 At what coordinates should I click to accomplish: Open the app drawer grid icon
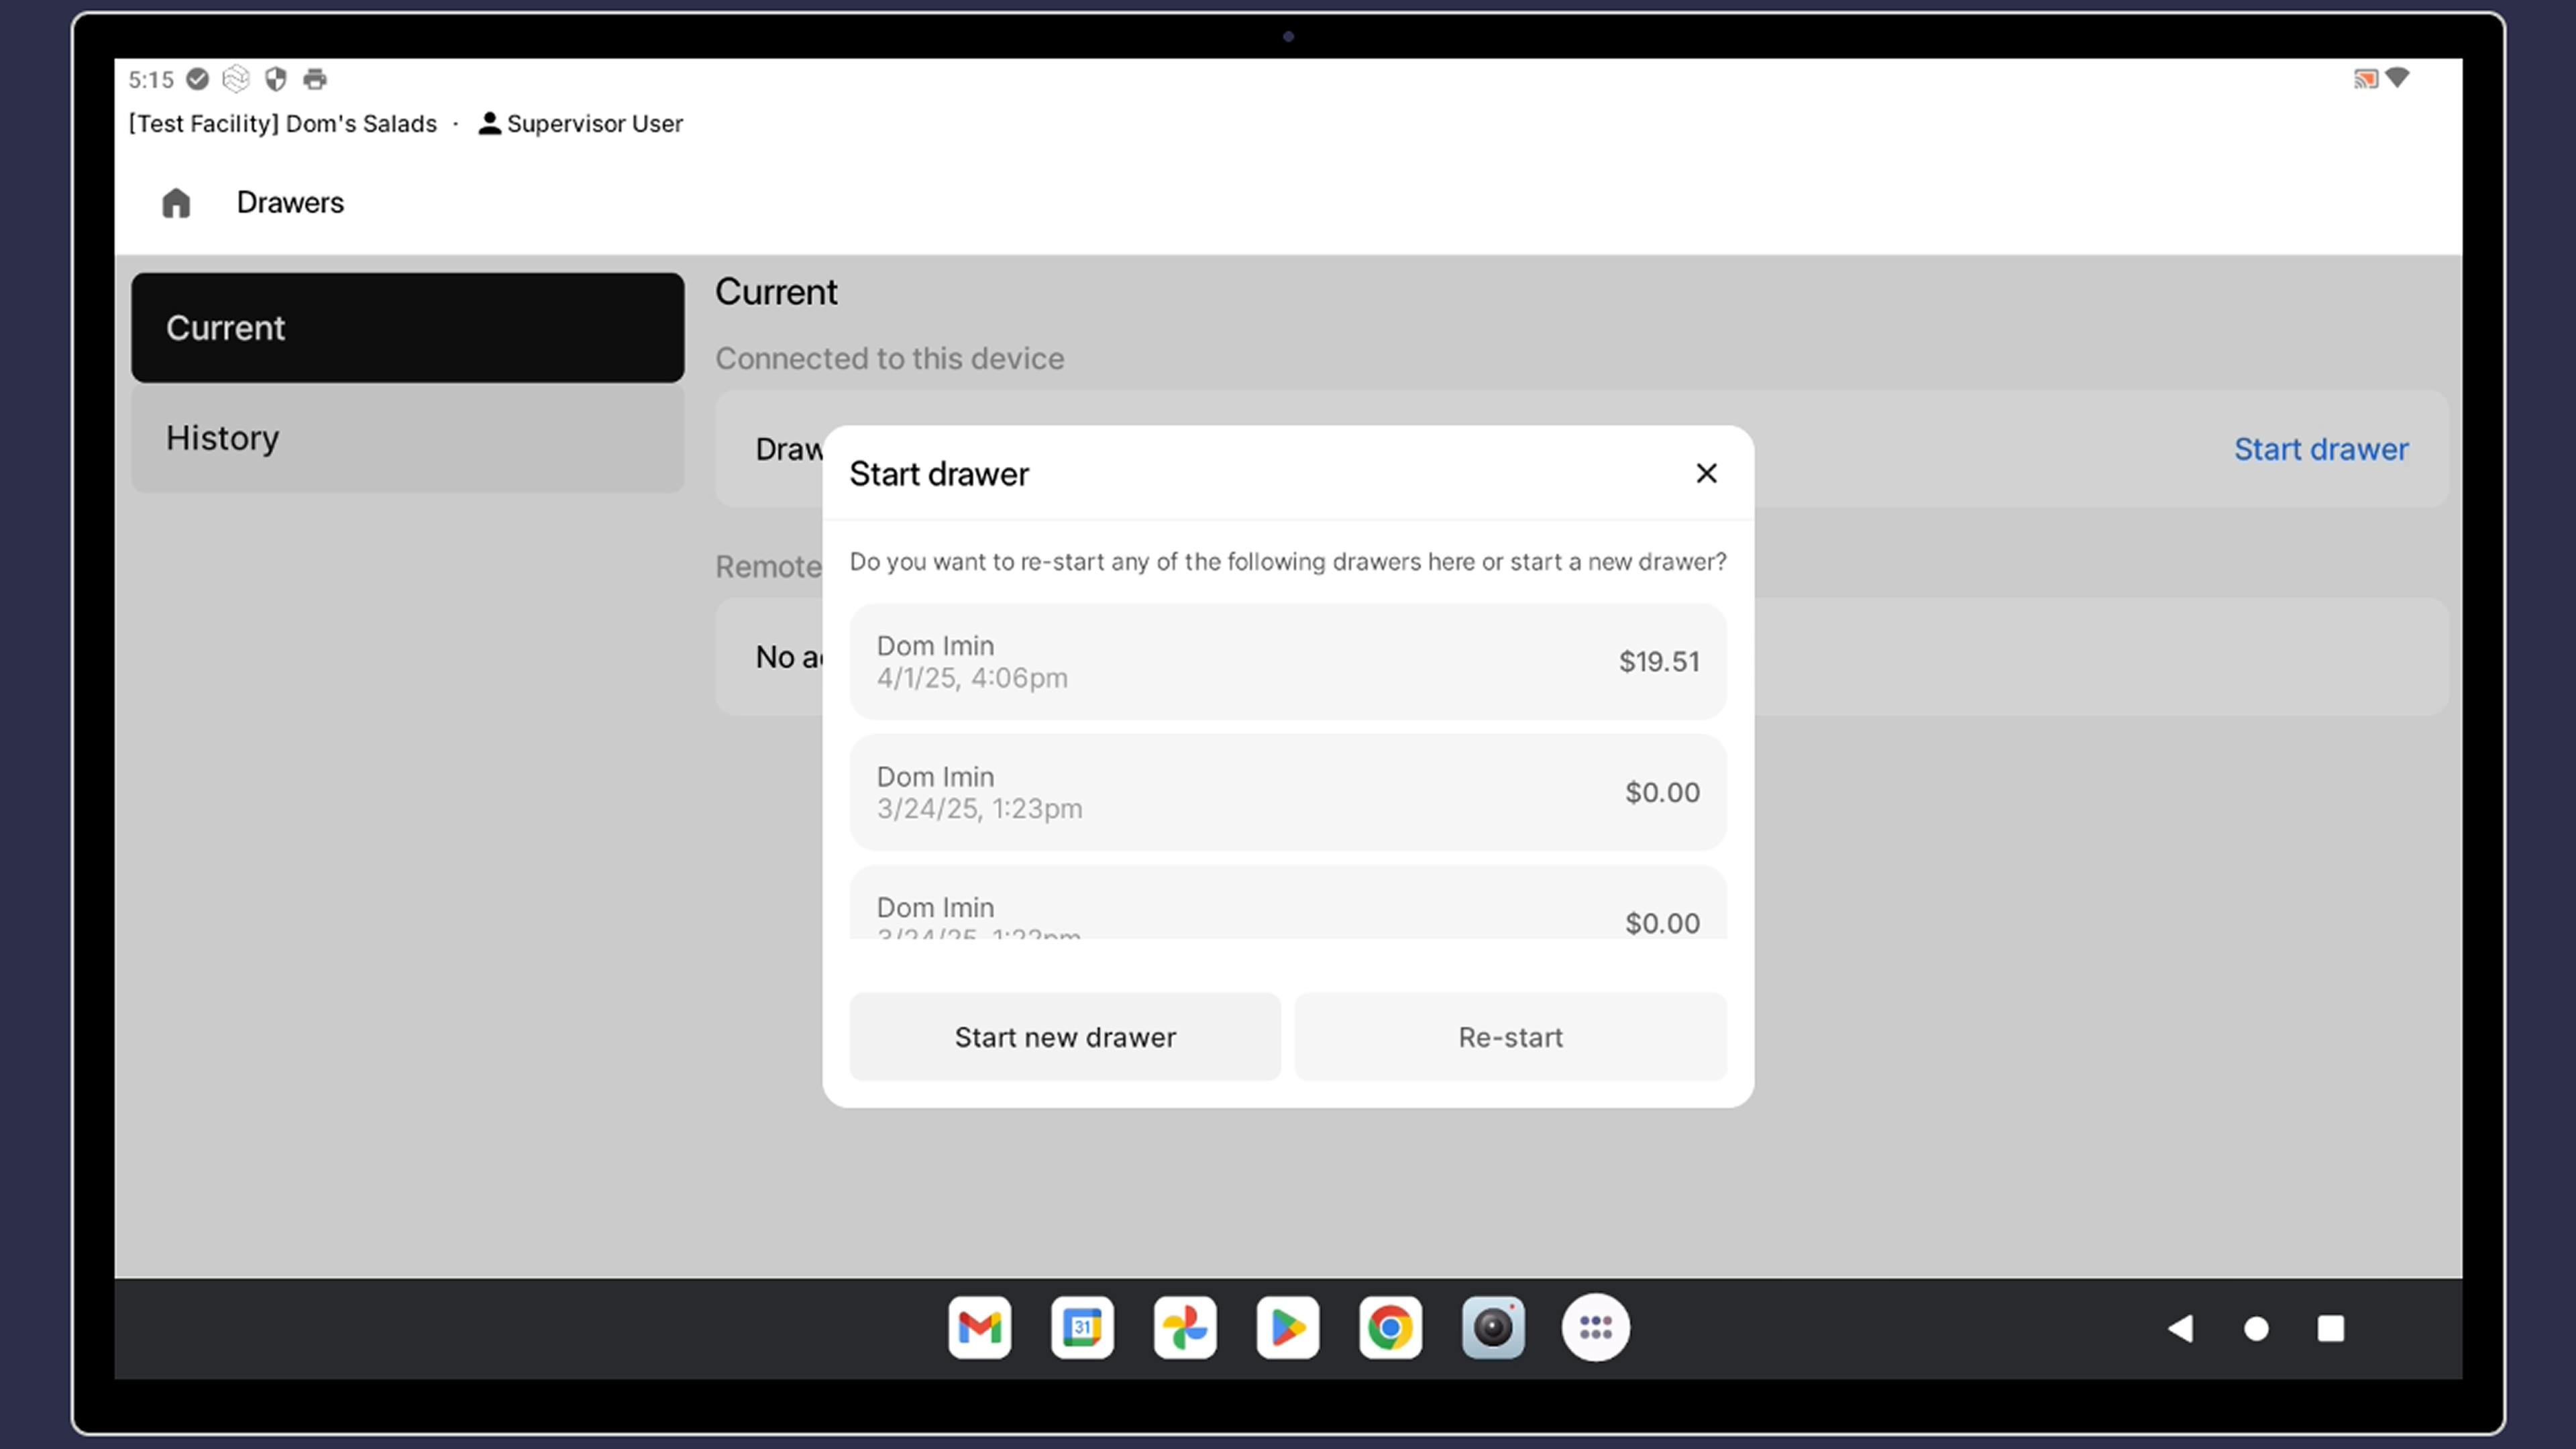tap(1596, 1328)
